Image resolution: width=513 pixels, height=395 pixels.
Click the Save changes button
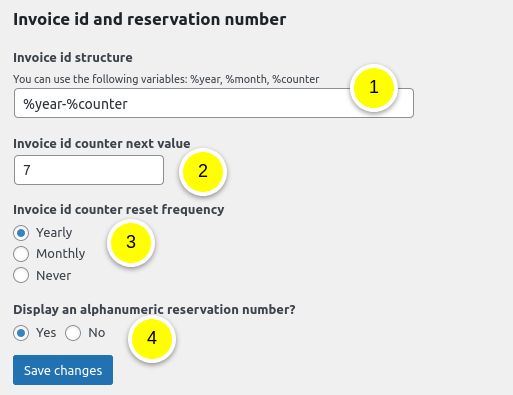click(63, 370)
